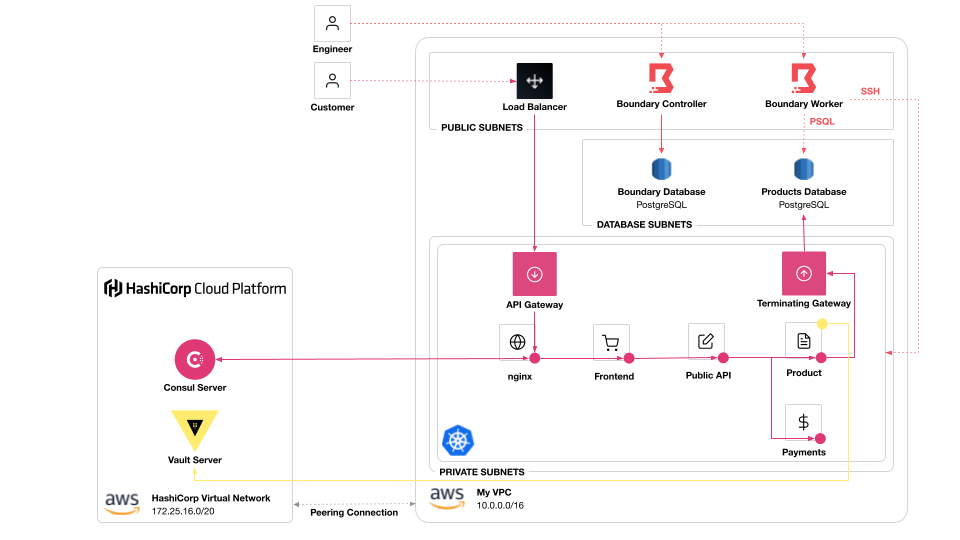Click the Frontend label
This screenshot has width=960, height=540.
(x=614, y=377)
